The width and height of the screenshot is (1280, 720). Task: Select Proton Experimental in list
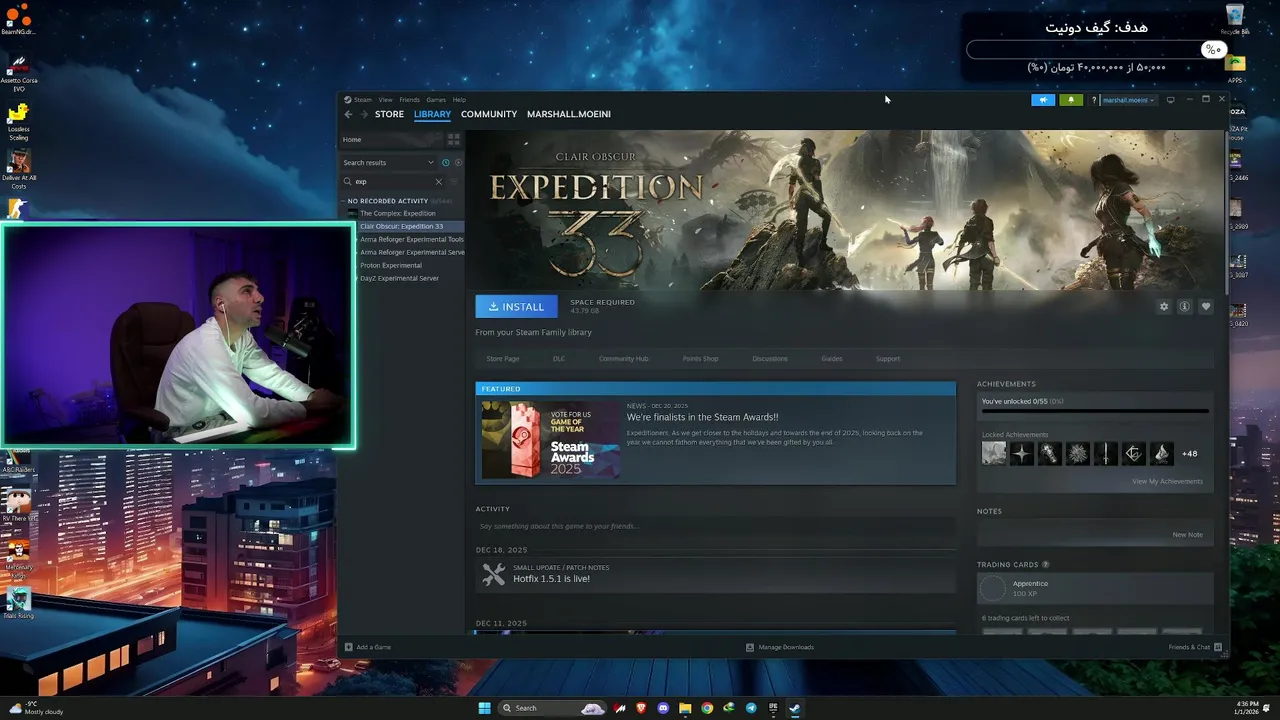coord(390,266)
